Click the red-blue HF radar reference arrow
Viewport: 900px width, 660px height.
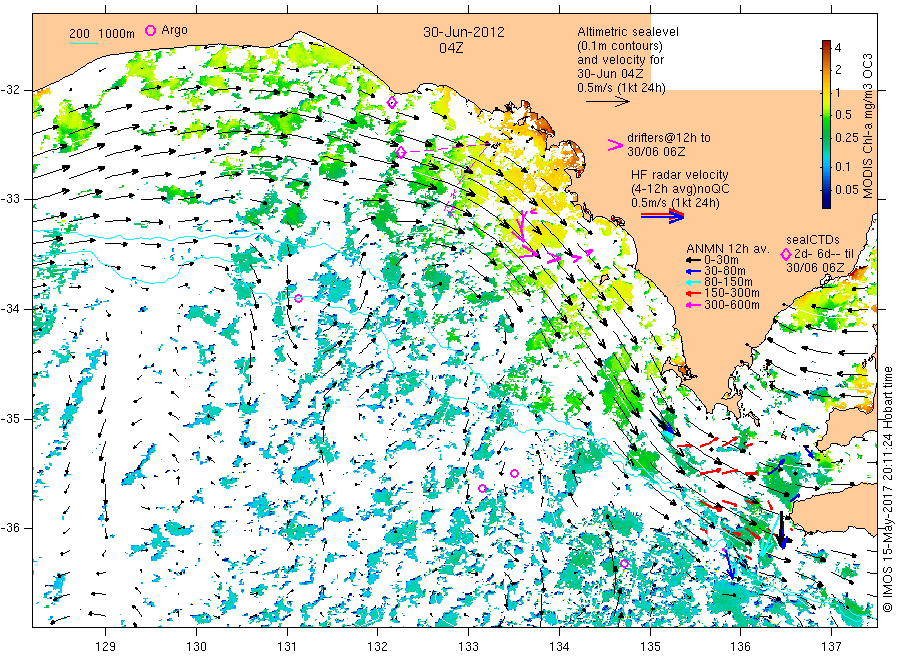(x=662, y=216)
